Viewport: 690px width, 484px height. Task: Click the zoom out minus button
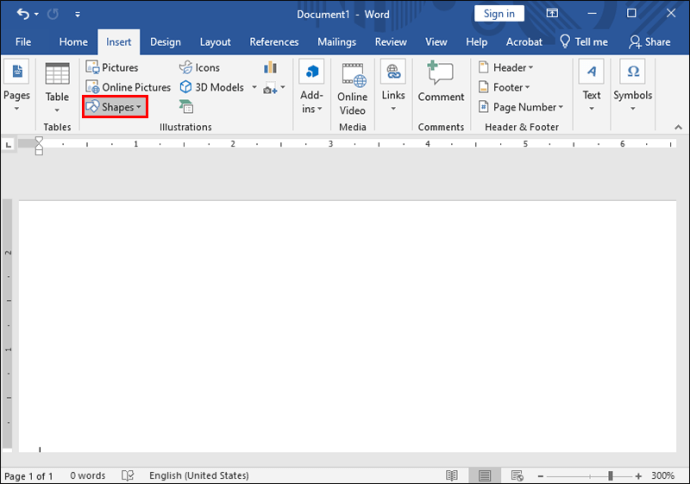point(540,476)
